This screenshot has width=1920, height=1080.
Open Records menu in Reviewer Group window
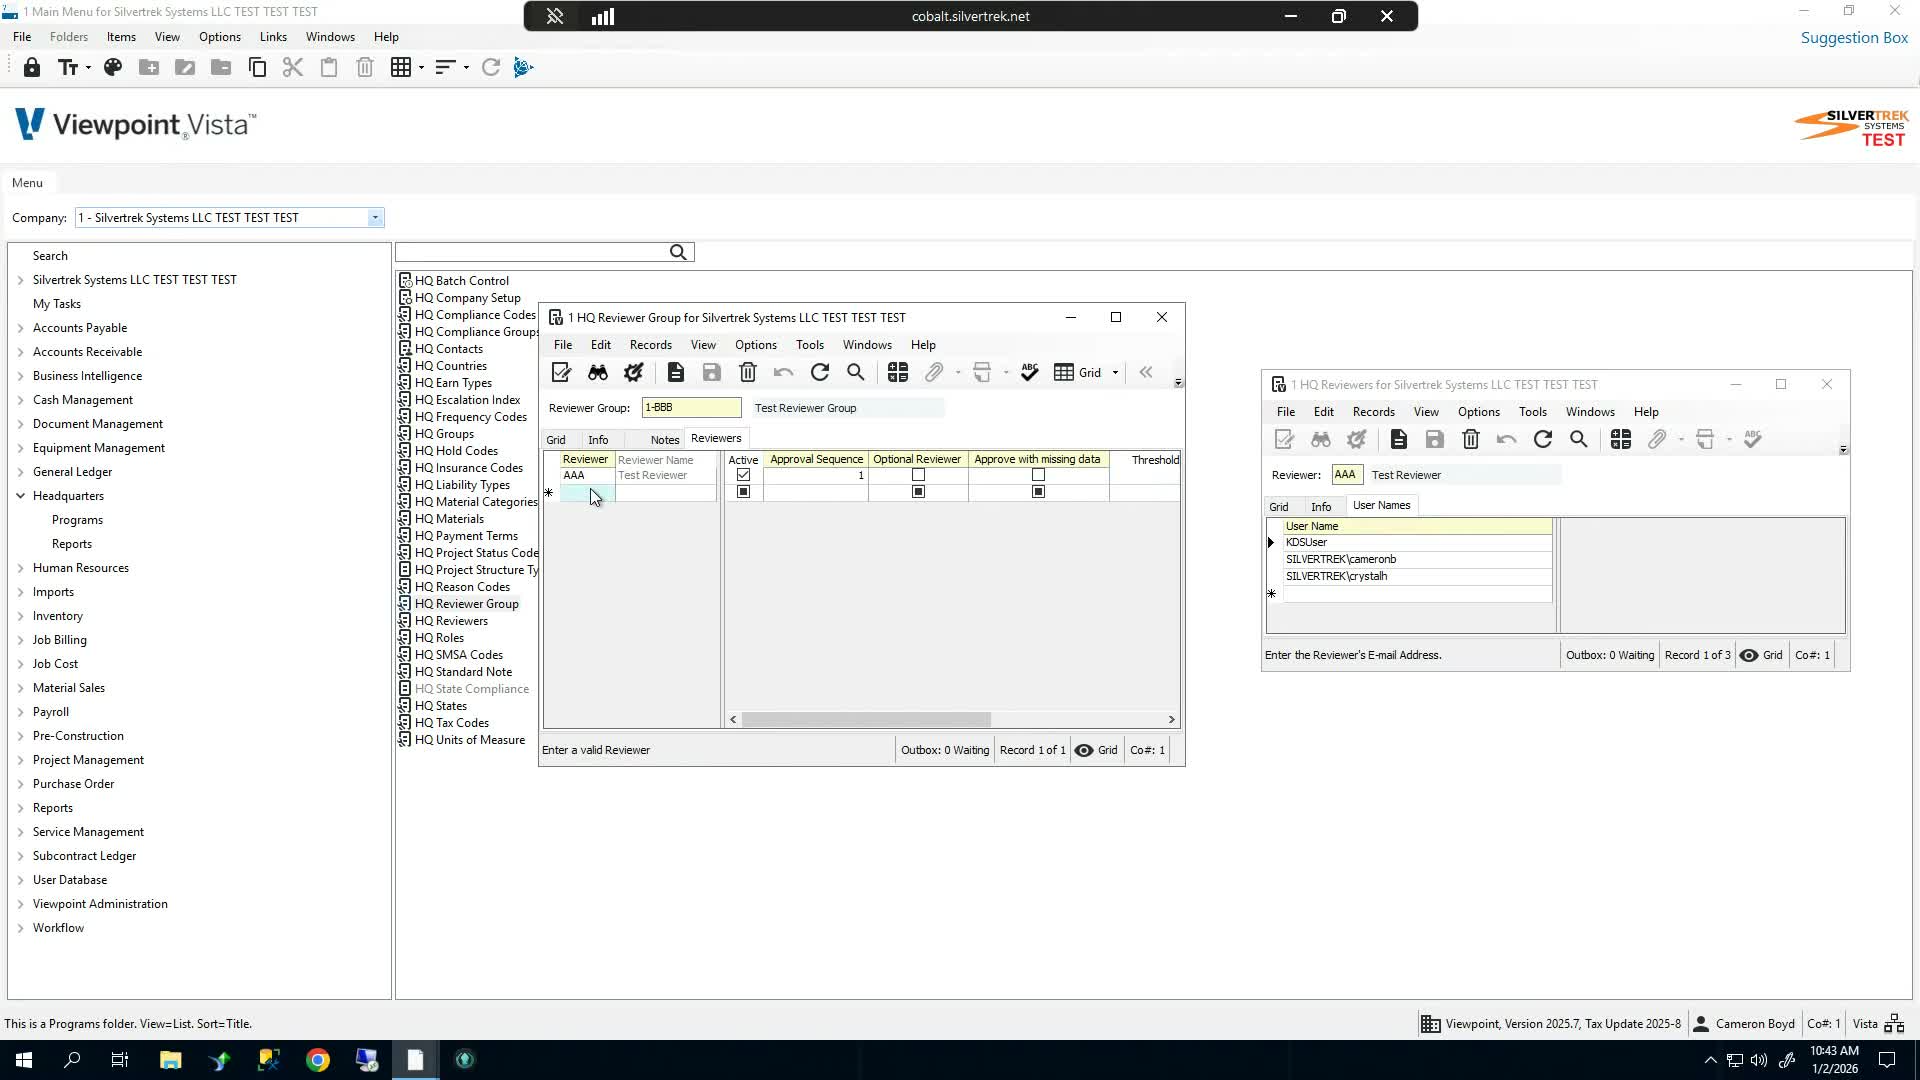(x=651, y=345)
